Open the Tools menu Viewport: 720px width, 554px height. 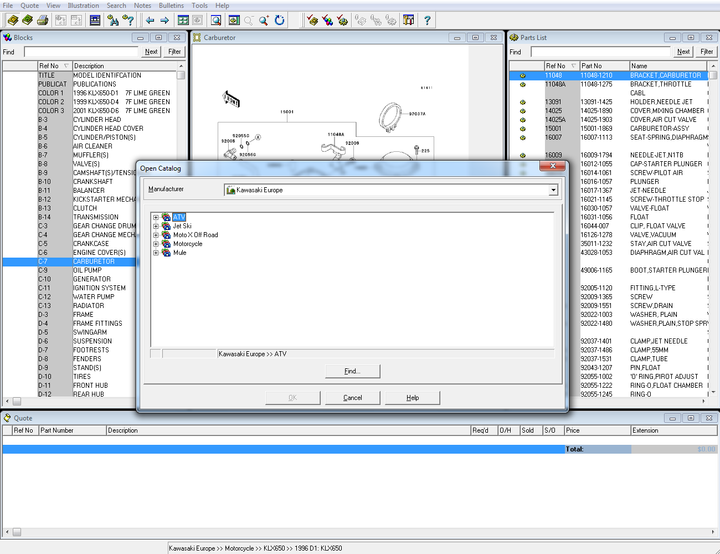click(199, 6)
